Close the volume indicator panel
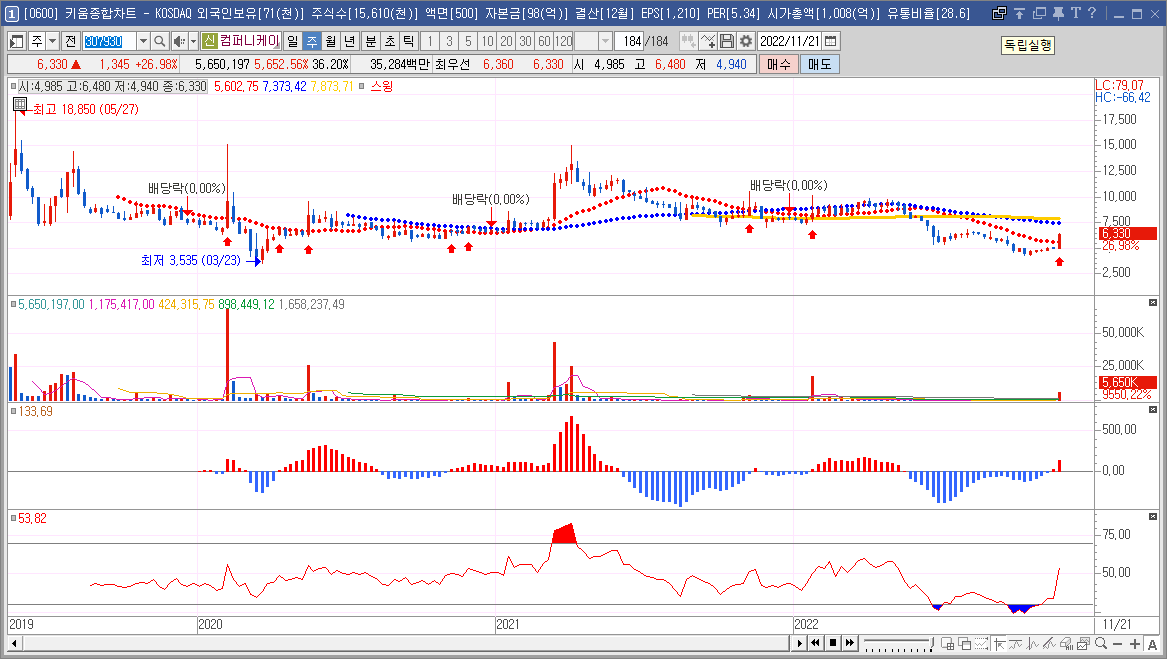Viewport: 1167px width, 659px height. click(x=1153, y=302)
